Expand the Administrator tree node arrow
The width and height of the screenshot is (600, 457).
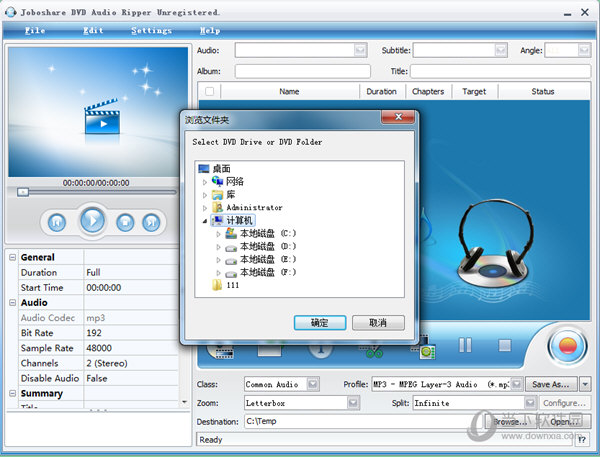click(x=205, y=208)
